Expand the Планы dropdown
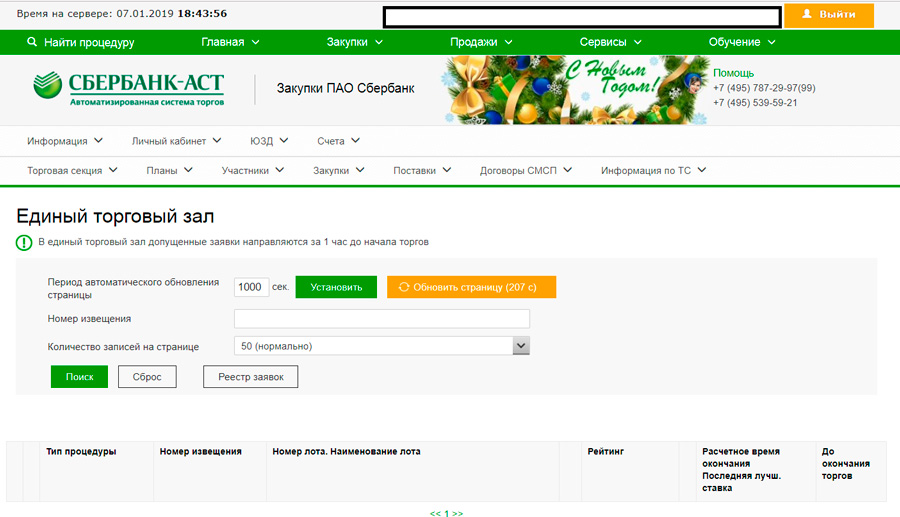900x517 pixels. (x=169, y=170)
